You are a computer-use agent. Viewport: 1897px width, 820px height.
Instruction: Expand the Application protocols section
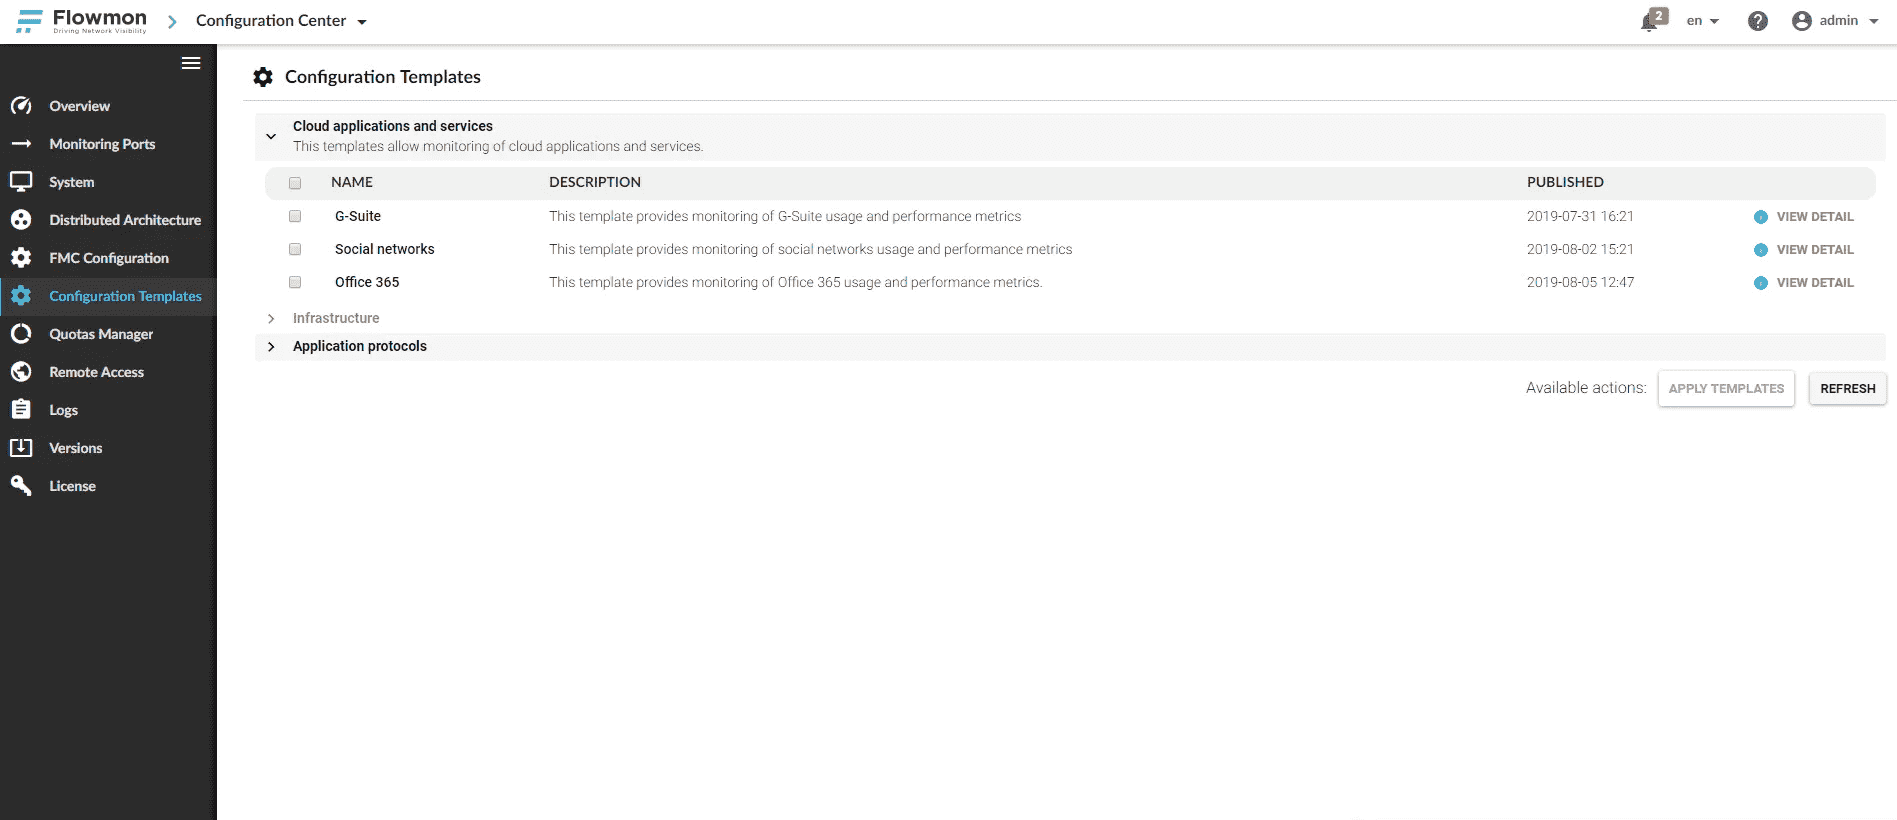click(271, 346)
